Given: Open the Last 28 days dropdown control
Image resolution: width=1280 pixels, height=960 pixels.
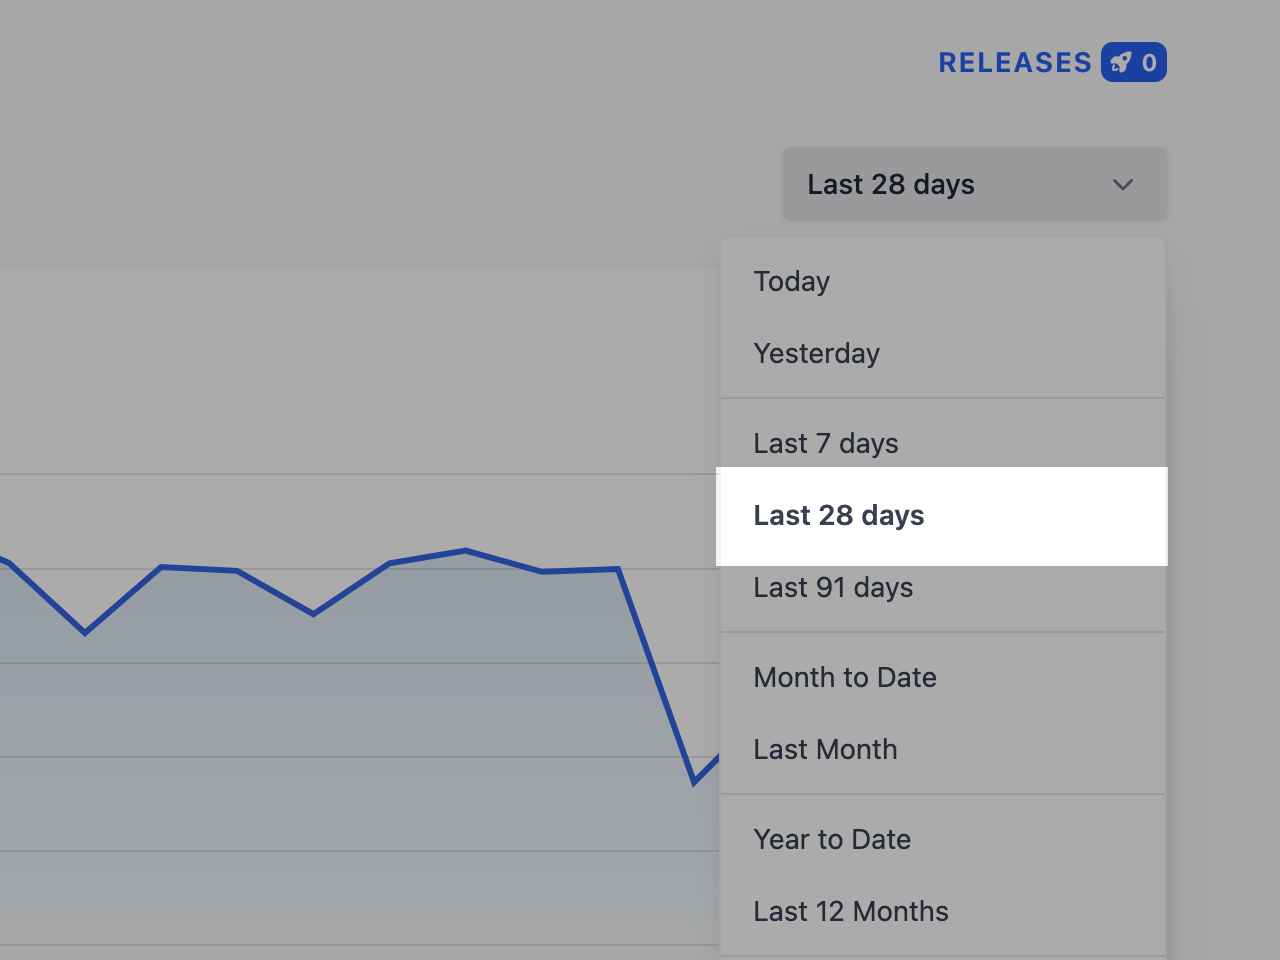Looking at the screenshot, I should click(x=973, y=184).
